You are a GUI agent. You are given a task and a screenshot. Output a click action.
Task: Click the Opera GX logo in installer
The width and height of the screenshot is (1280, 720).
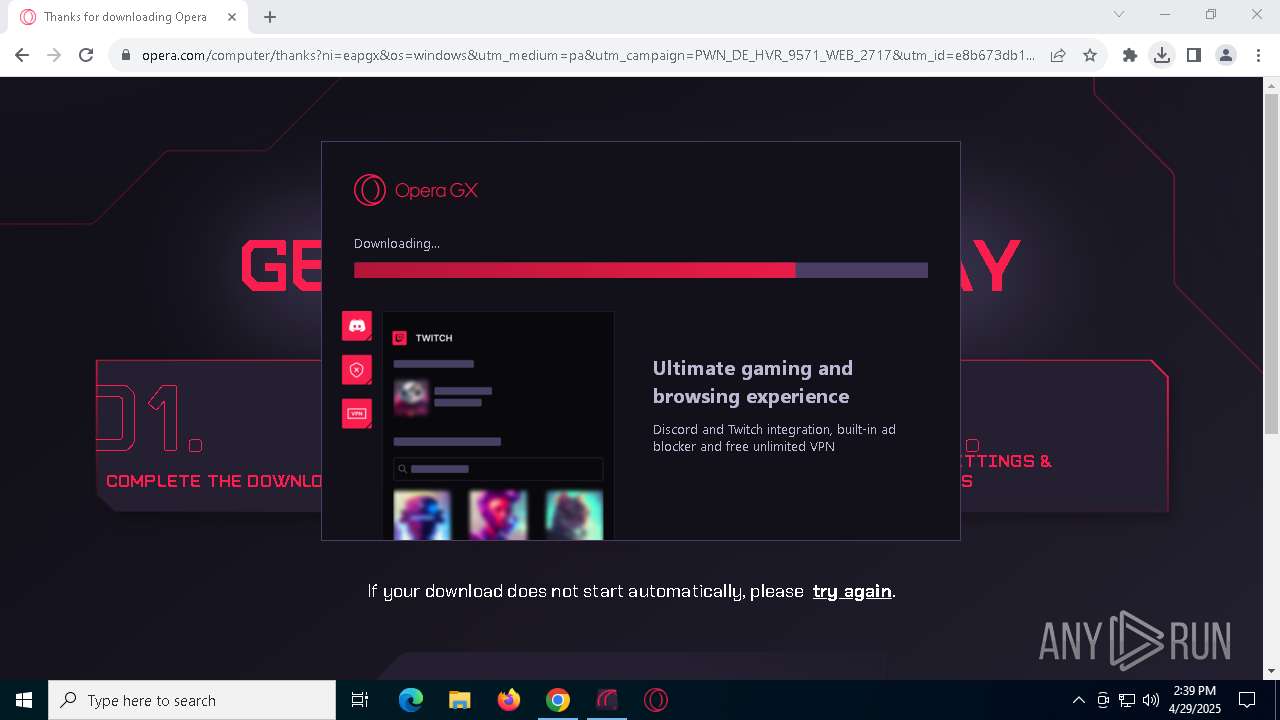(x=416, y=190)
